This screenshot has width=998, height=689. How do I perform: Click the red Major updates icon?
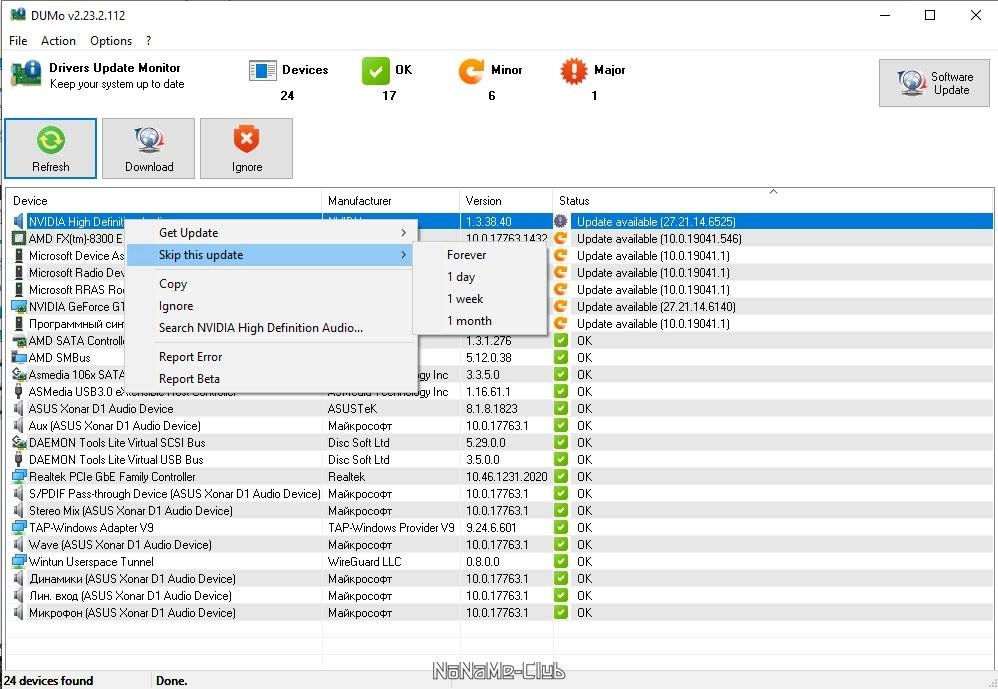pyautogui.click(x=574, y=70)
